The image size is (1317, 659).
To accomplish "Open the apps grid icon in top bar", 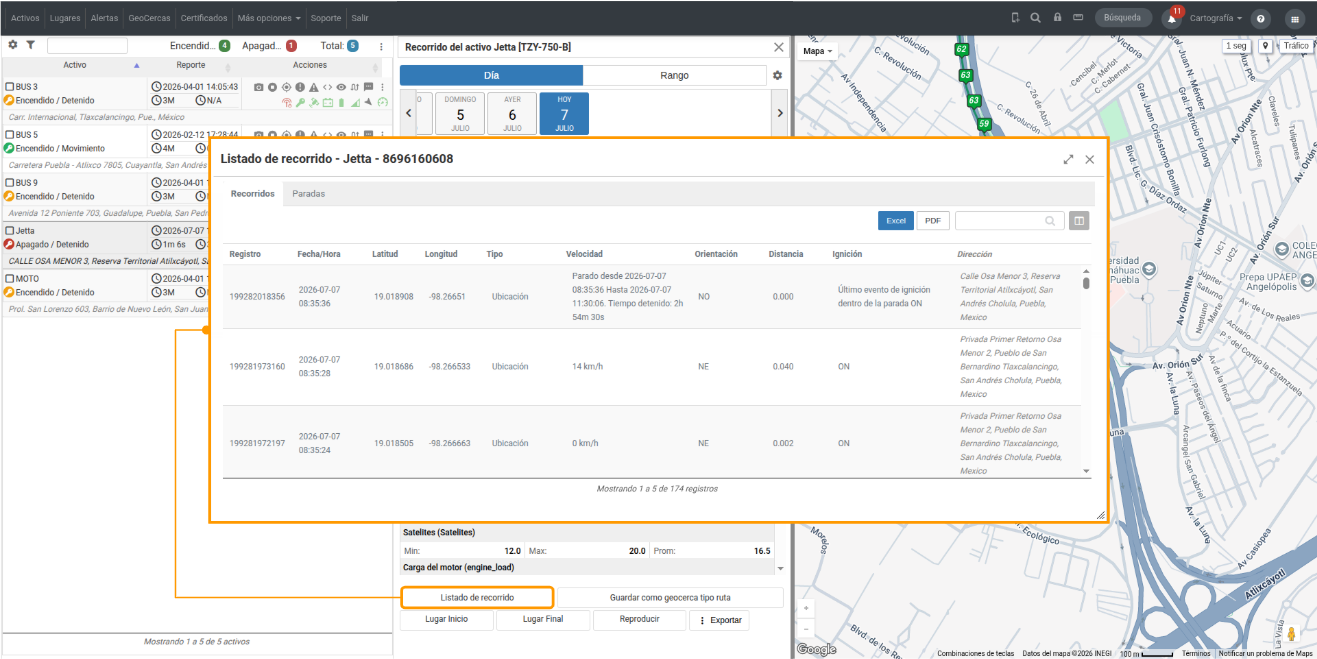I will click(x=1294, y=18).
